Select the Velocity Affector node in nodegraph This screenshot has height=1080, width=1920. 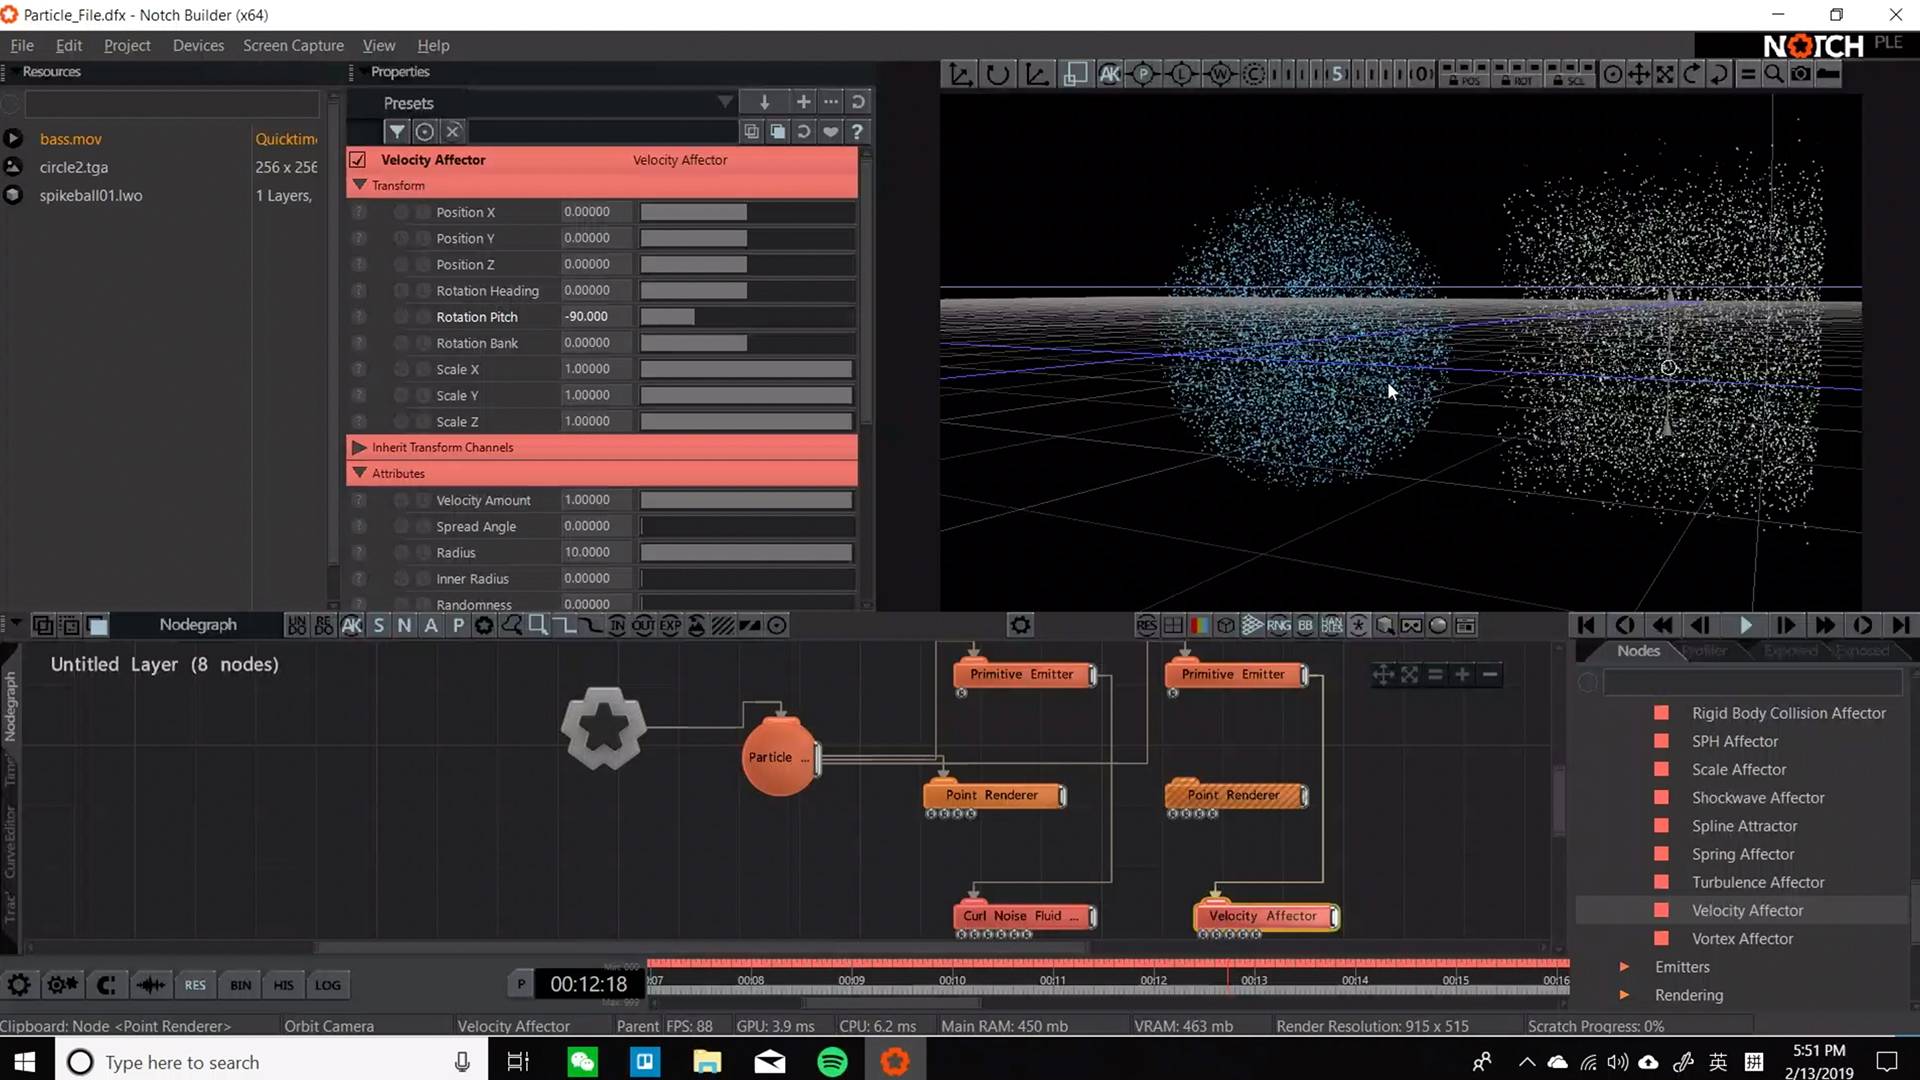[x=1265, y=916]
